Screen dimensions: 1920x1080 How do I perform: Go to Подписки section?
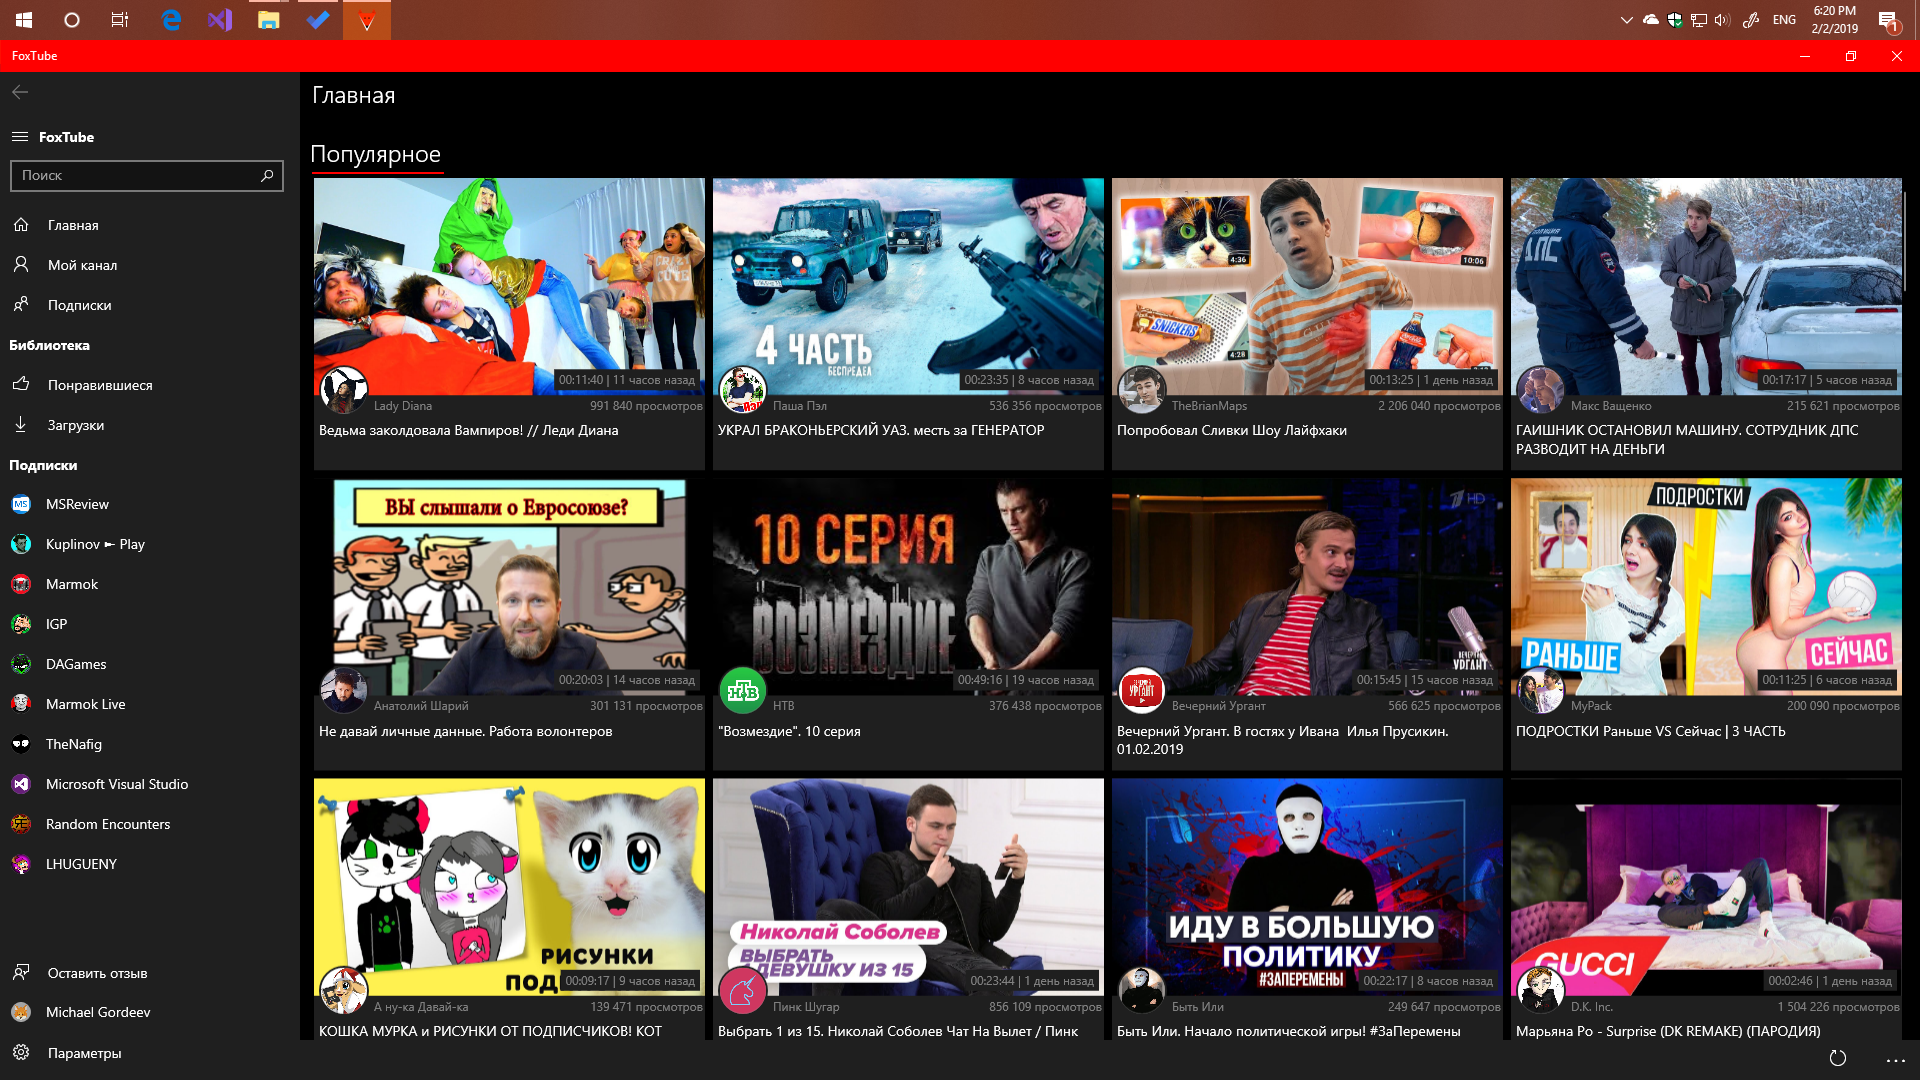point(79,305)
